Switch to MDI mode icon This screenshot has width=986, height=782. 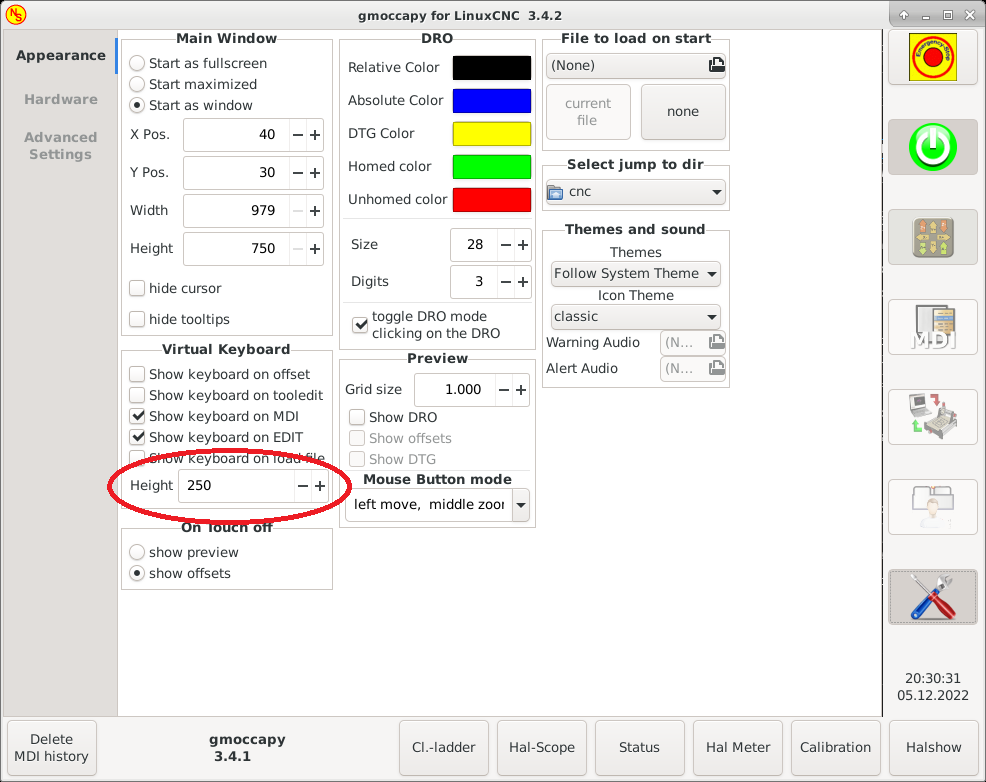point(933,327)
